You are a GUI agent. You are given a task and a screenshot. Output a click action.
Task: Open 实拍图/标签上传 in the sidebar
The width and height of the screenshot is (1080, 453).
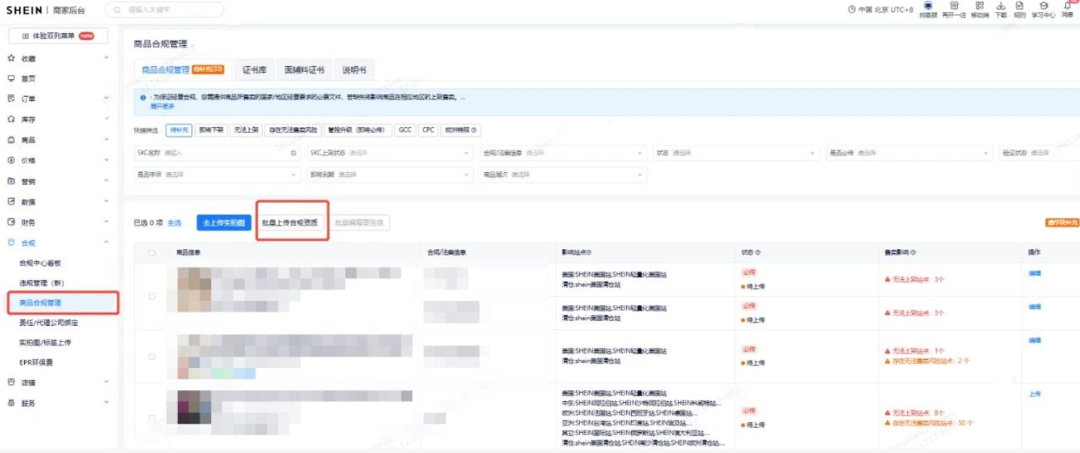[x=45, y=342]
